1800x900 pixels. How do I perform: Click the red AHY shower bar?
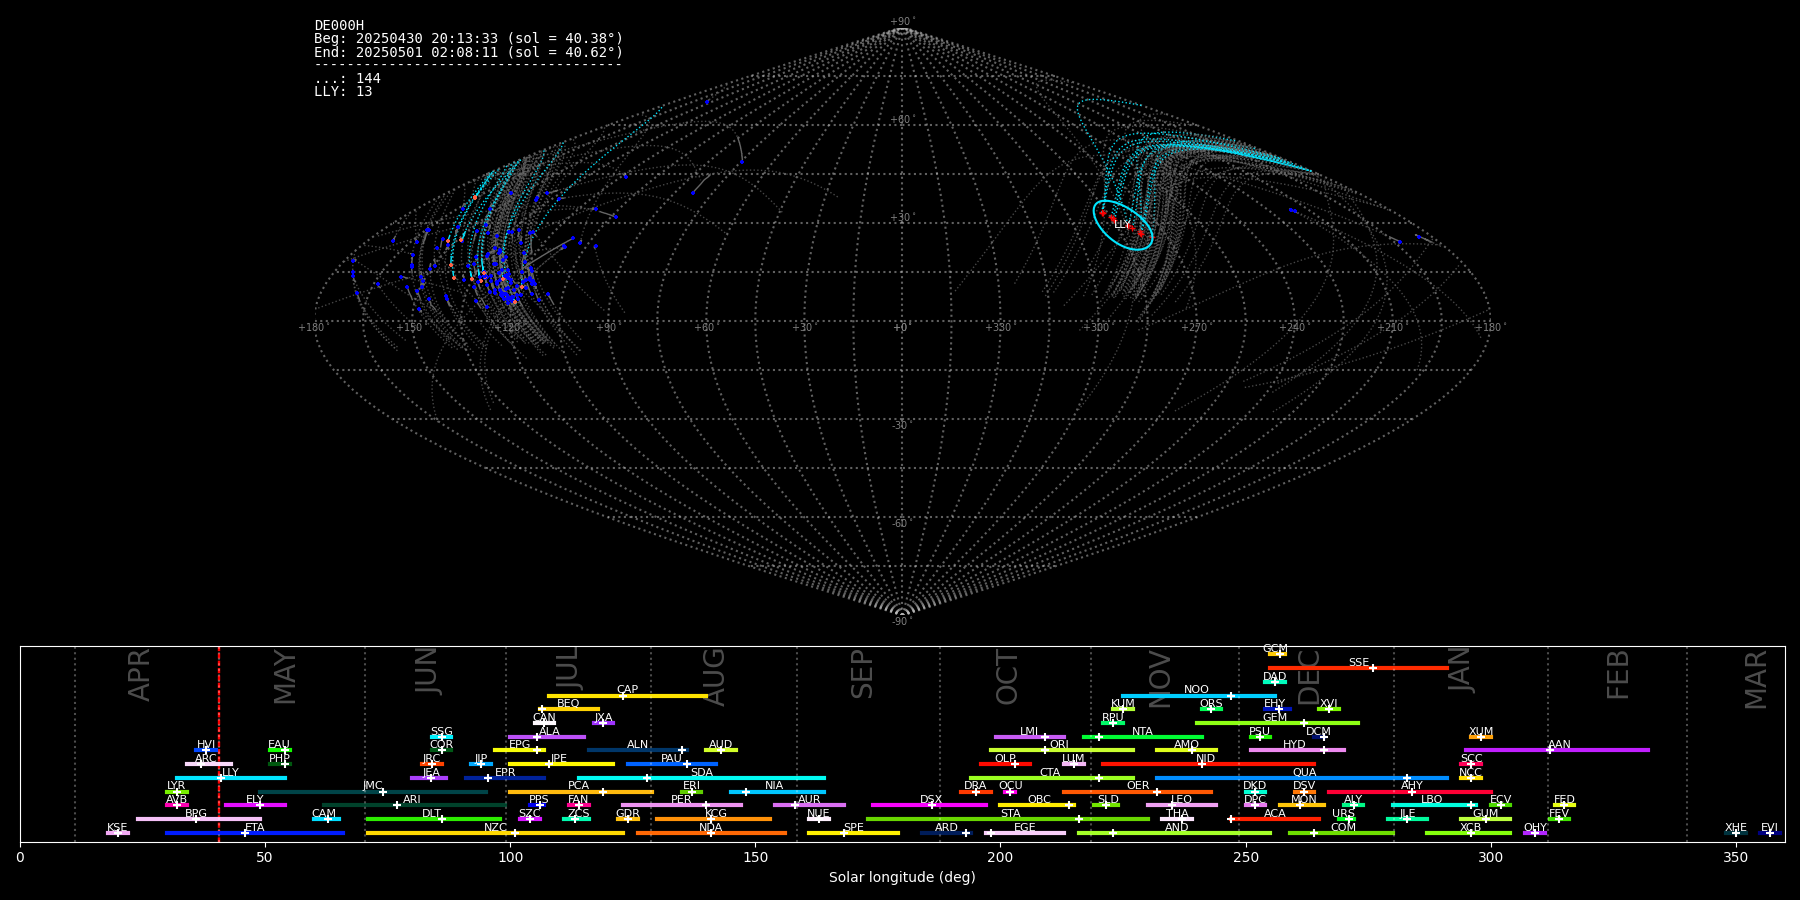tap(1410, 792)
